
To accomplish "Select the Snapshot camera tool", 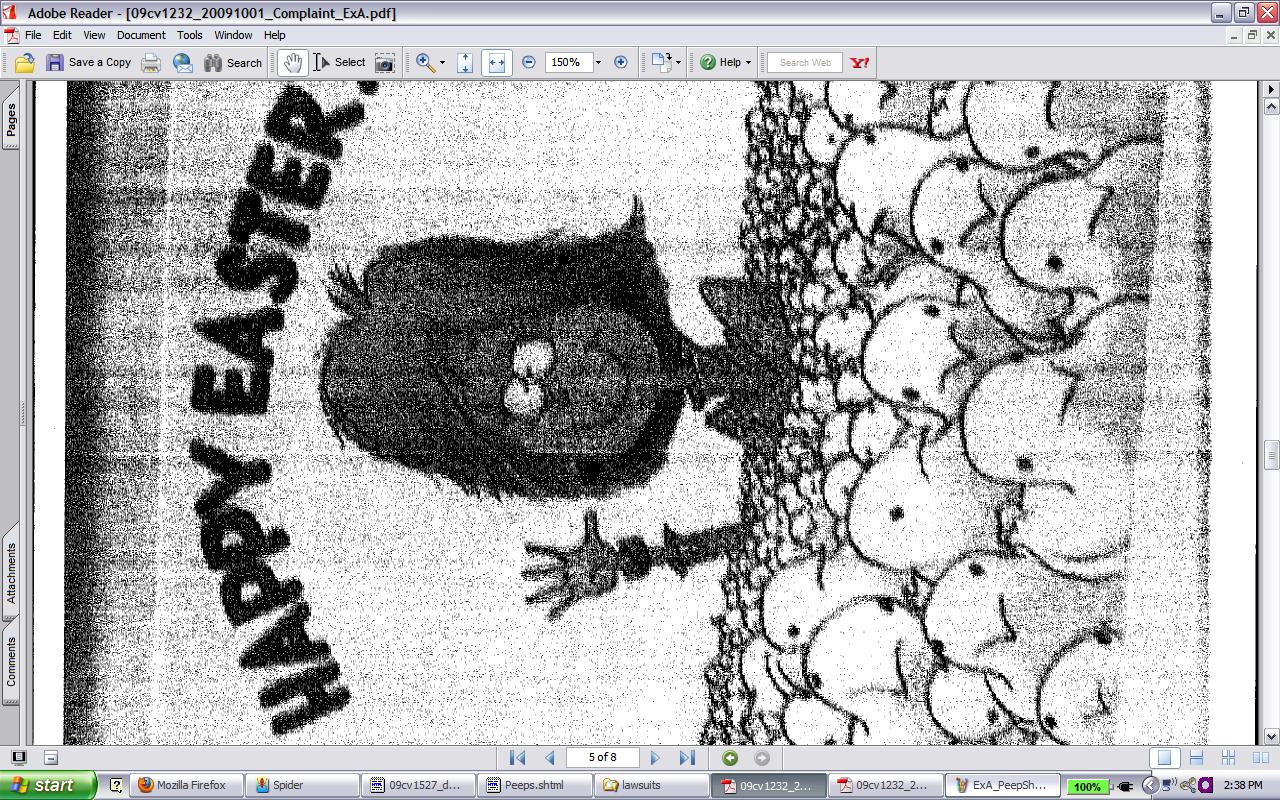I will [385, 62].
